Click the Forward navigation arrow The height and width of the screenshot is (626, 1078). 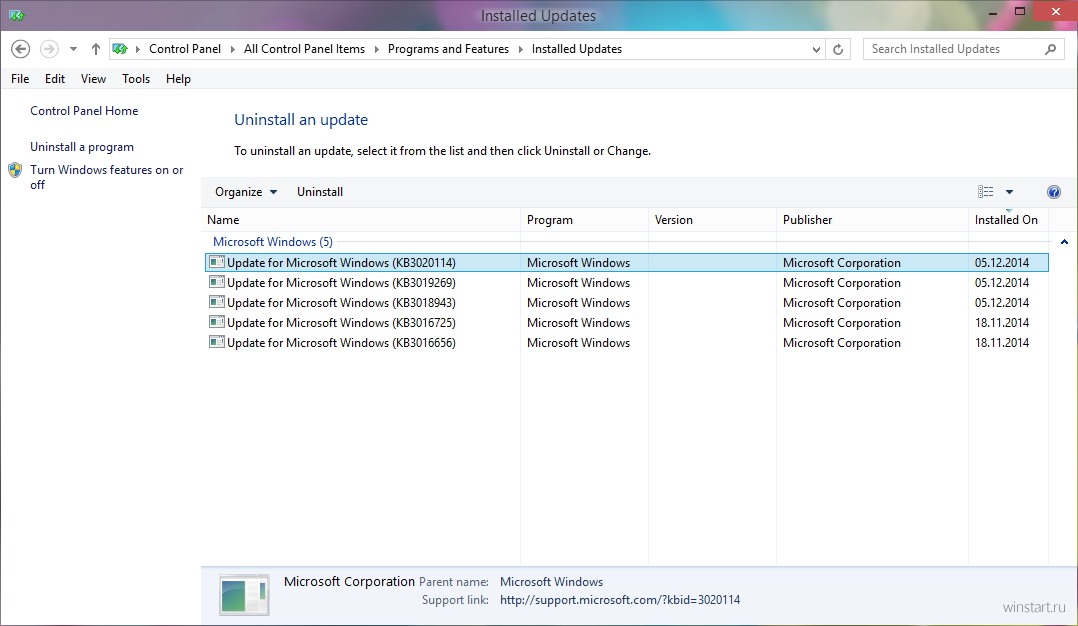pos(49,49)
